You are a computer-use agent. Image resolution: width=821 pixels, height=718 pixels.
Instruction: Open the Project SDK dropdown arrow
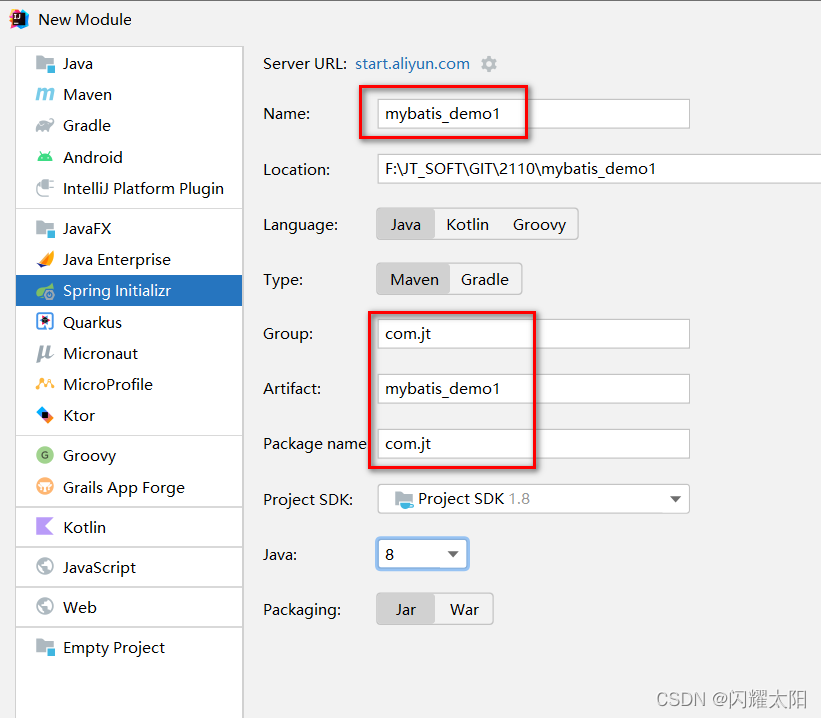tap(675, 499)
